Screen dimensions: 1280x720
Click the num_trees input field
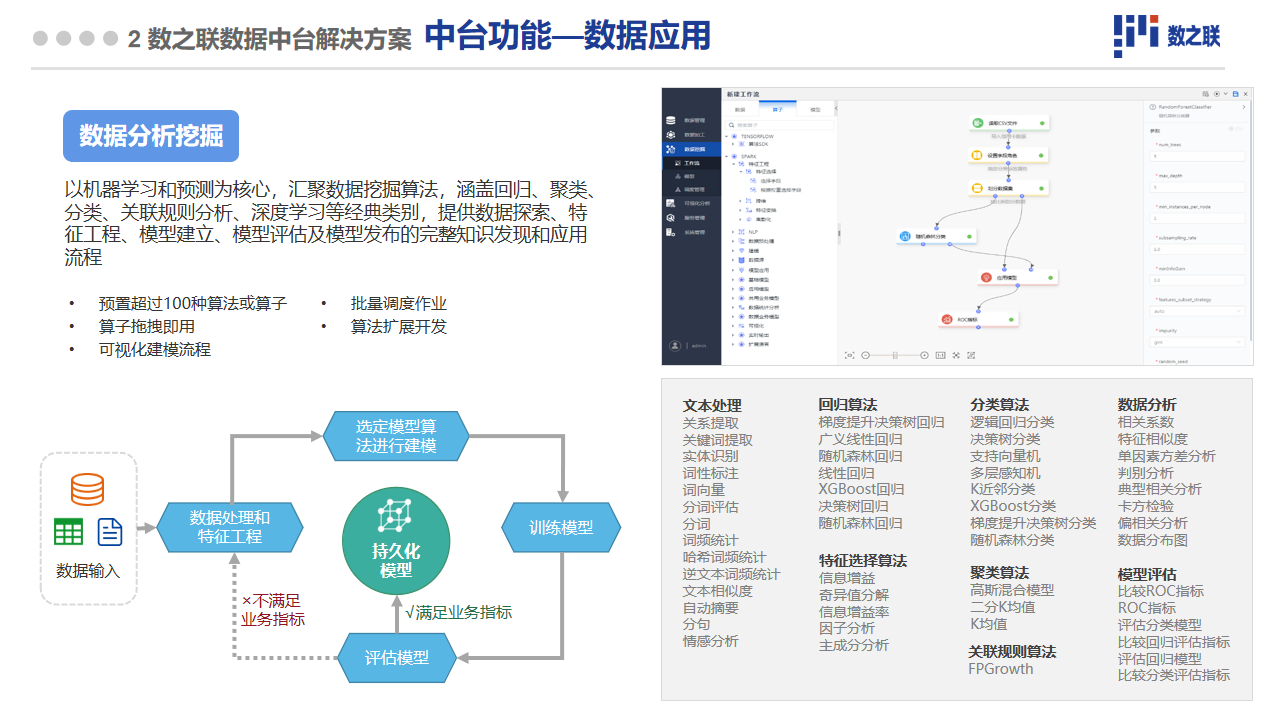(1198, 156)
